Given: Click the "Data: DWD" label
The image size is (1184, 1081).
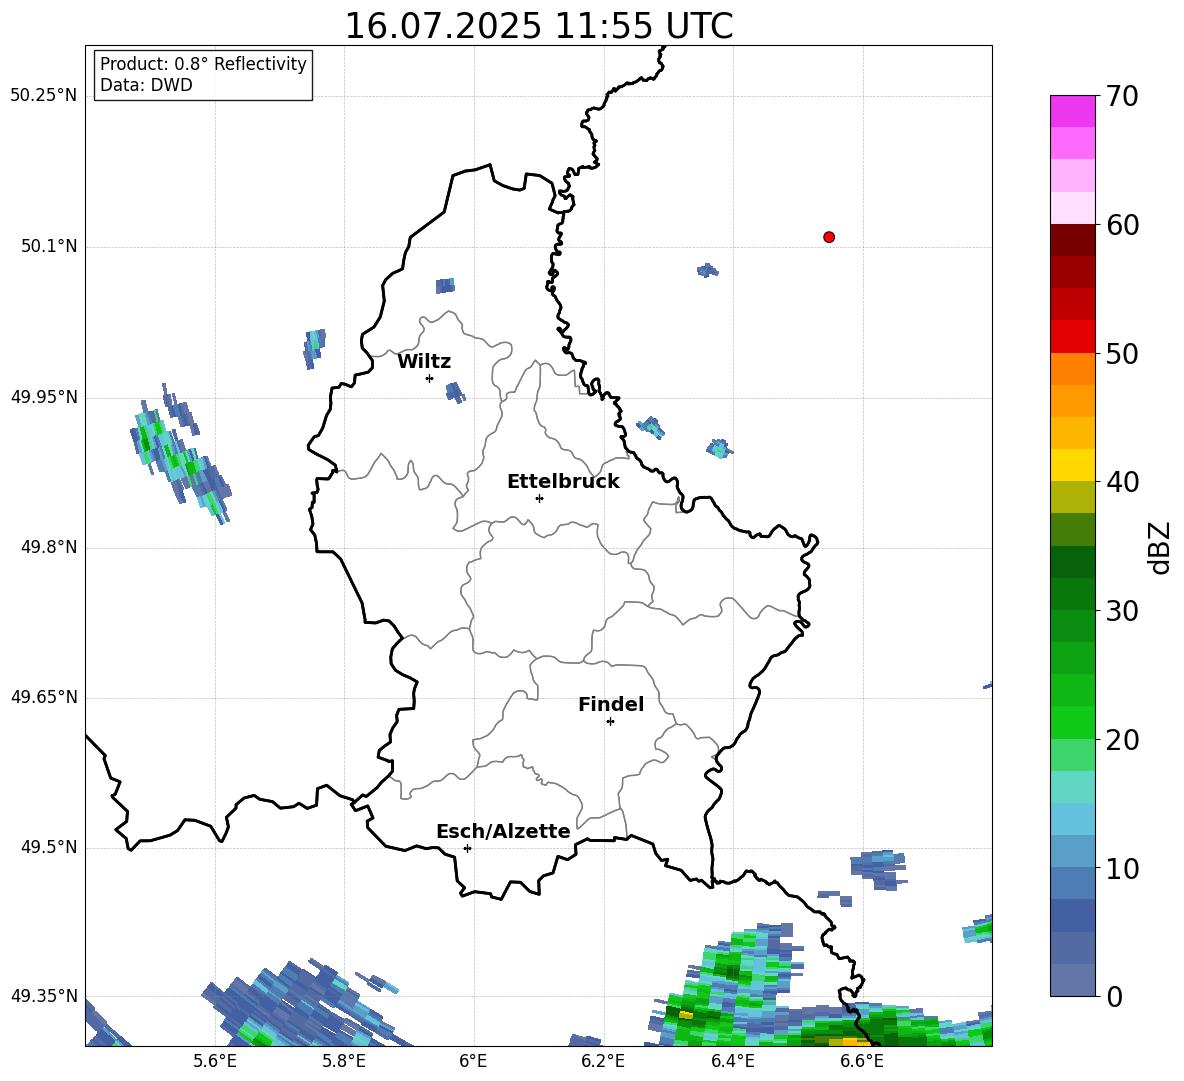Looking at the screenshot, I should (146, 85).
